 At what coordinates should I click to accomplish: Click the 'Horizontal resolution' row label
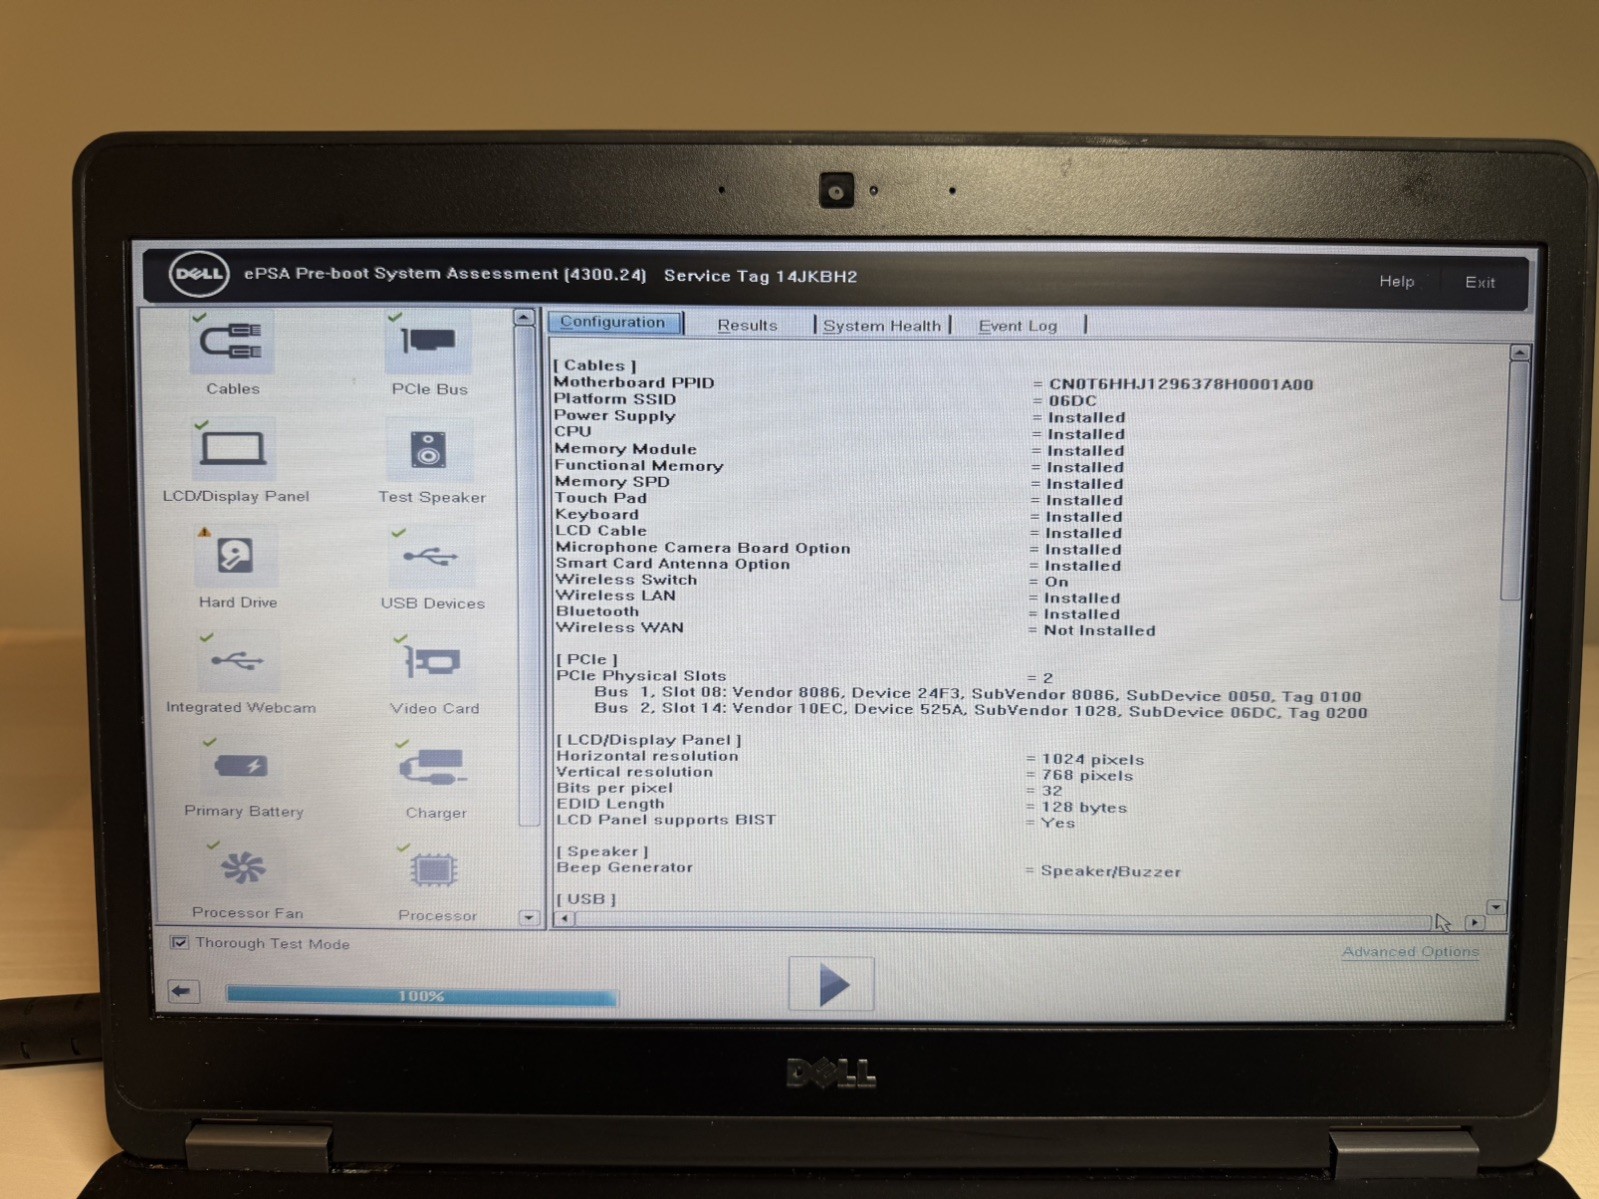[647, 757]
